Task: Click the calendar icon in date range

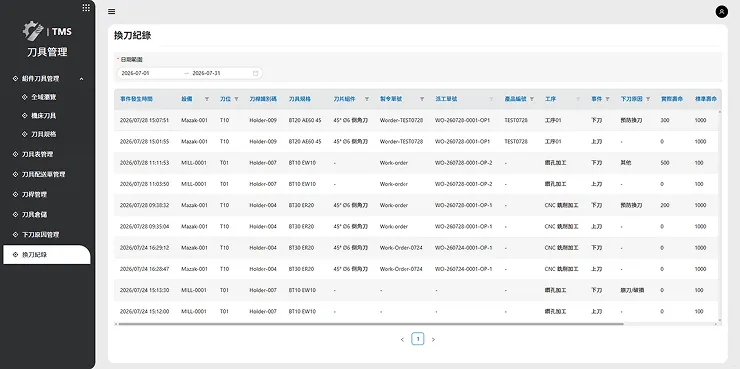Action: [255, 73]
